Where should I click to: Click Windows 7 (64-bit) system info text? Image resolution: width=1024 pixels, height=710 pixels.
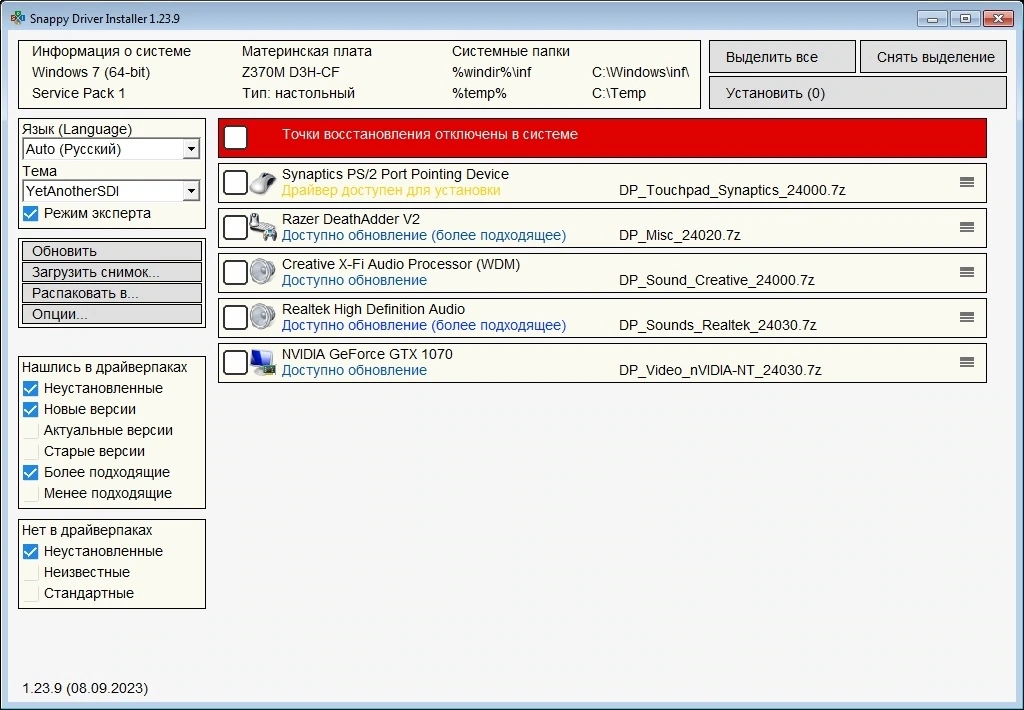(x=91, y=72)
